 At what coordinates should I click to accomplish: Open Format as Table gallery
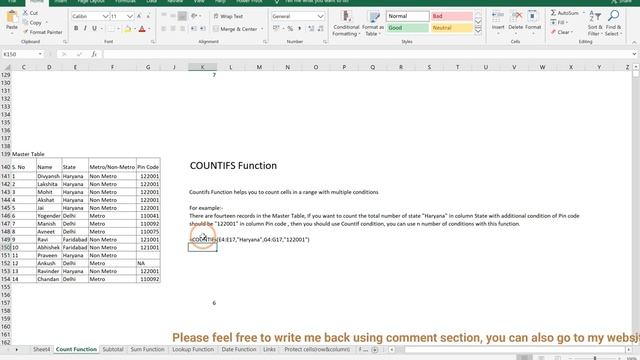pos(373,24)
